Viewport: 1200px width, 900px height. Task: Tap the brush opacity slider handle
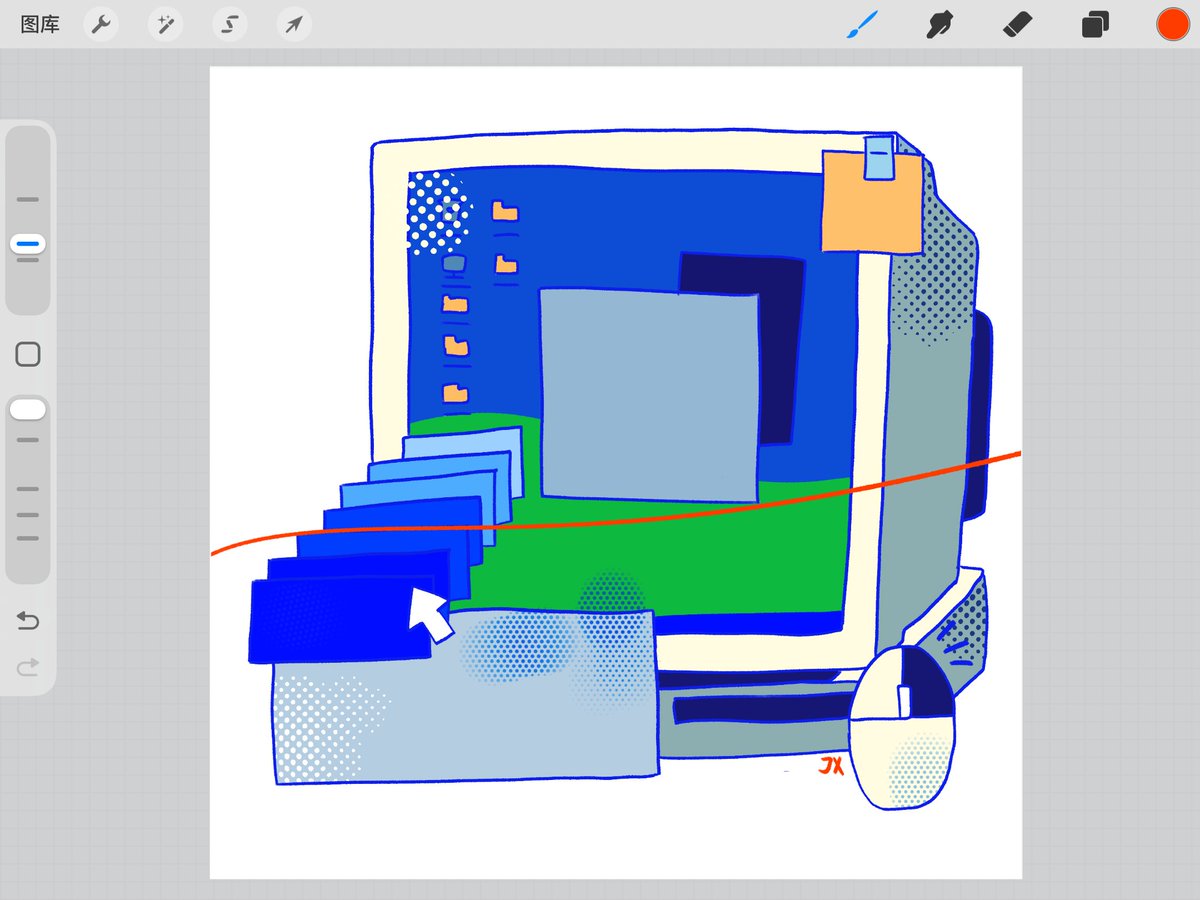point(28,409)
